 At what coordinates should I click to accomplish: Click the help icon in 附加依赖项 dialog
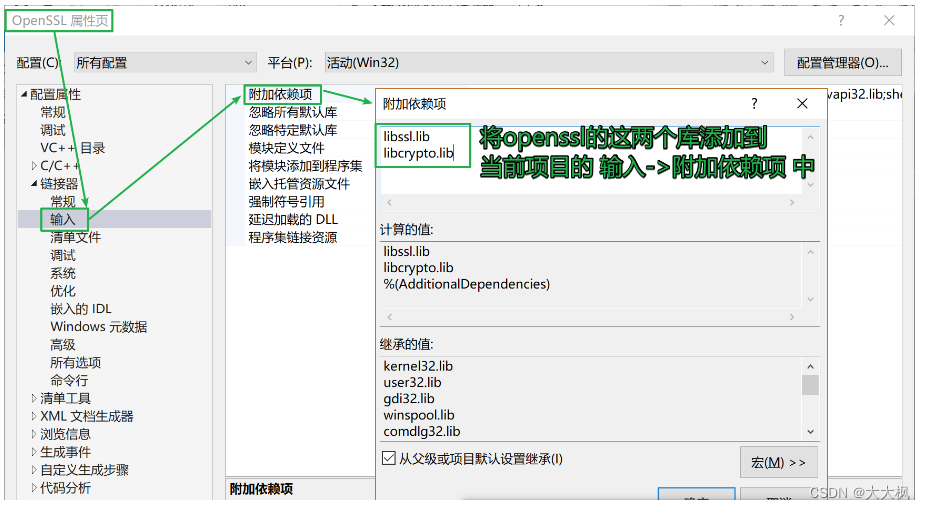click(754, 104)
